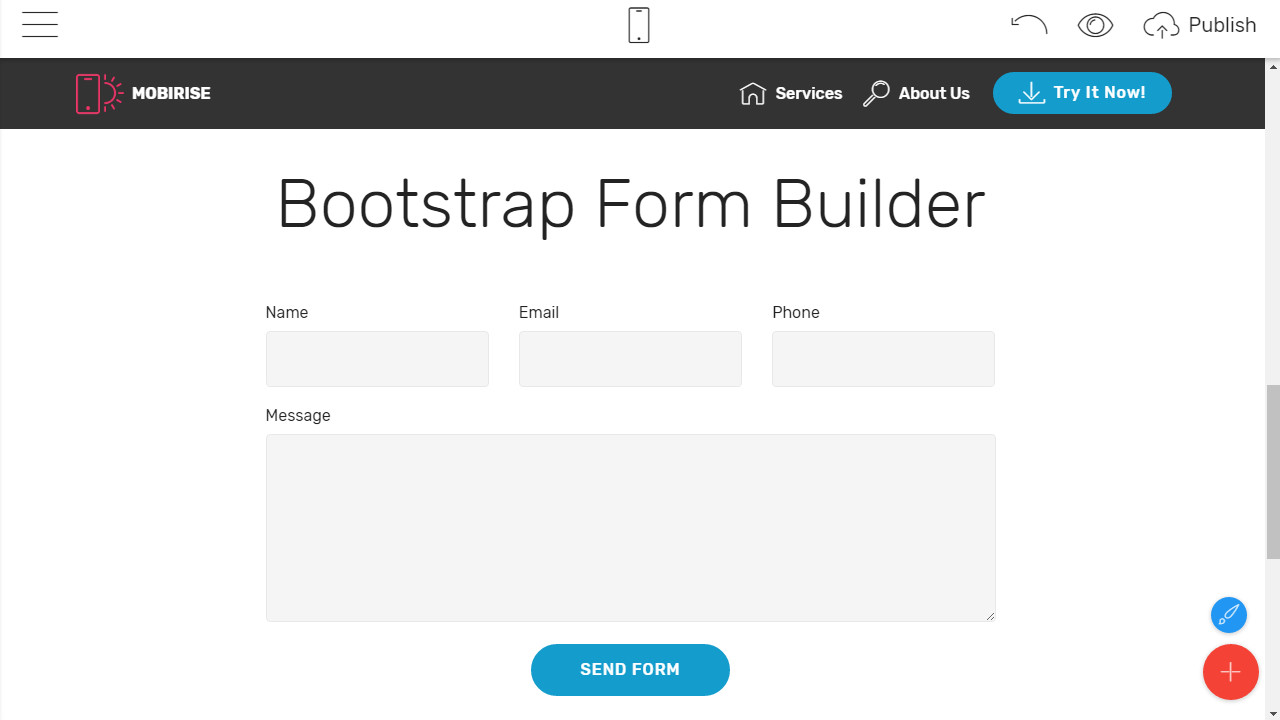The image size is (1280, 720).
Task: Open the Services menu item
Action: tap(809, 93)
